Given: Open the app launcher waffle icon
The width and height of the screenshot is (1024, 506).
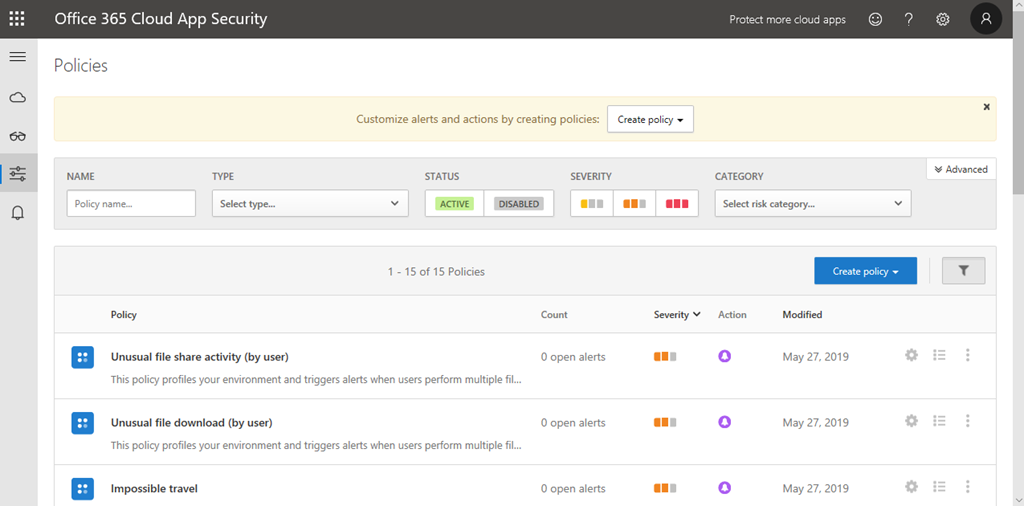Looking at the screenshot, I should pyautogui.click(x=17, y=19).
